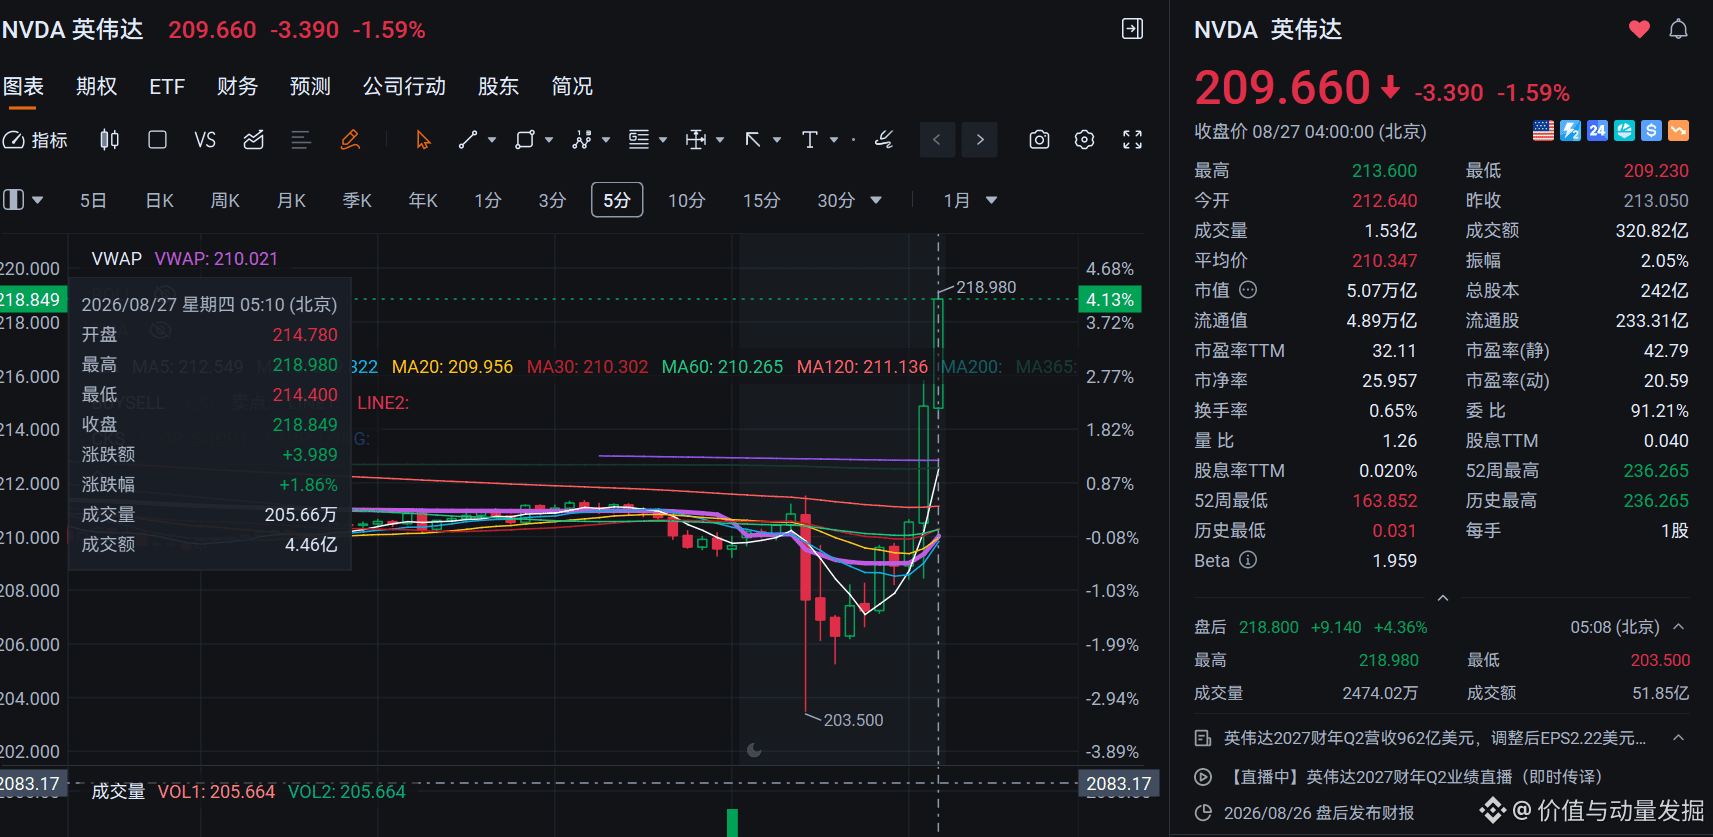This screenshot has width=1713, height=837.
Task: Select the 1分 timeframe
Action: pyautogui.click(x=488, y=201)
